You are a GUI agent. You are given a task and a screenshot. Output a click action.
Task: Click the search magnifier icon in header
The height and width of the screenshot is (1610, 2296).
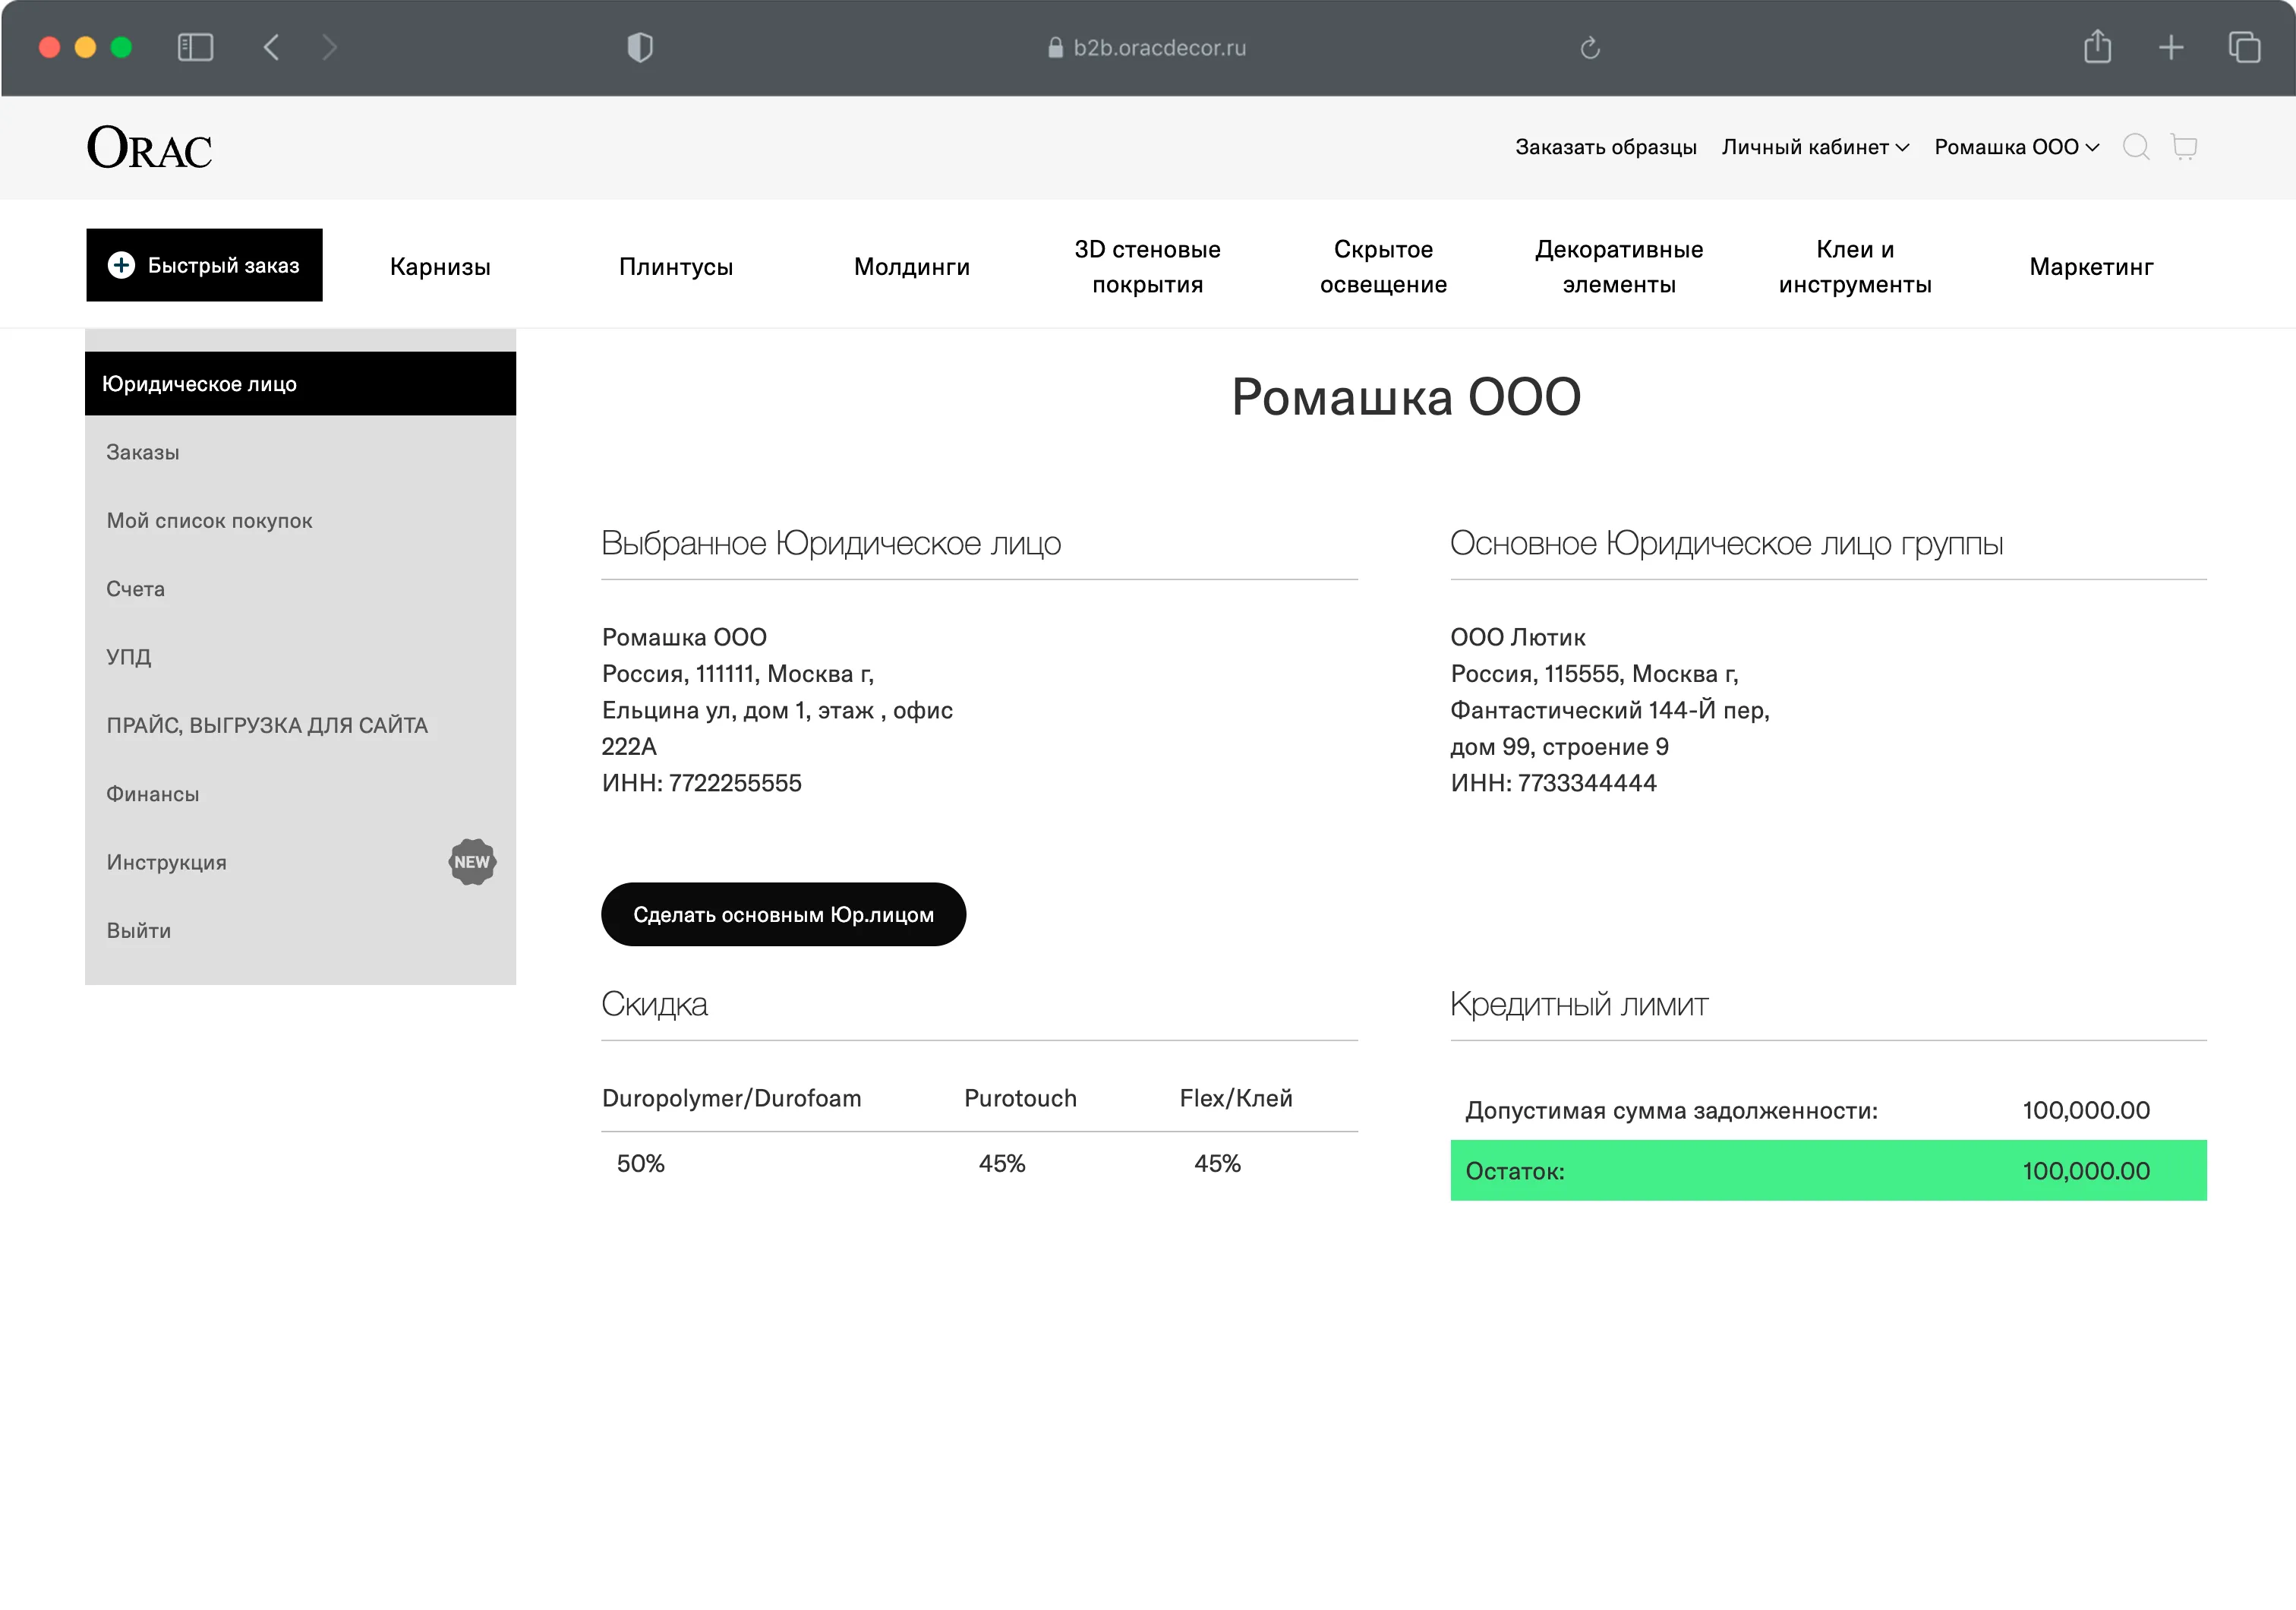coord(2135,147)
